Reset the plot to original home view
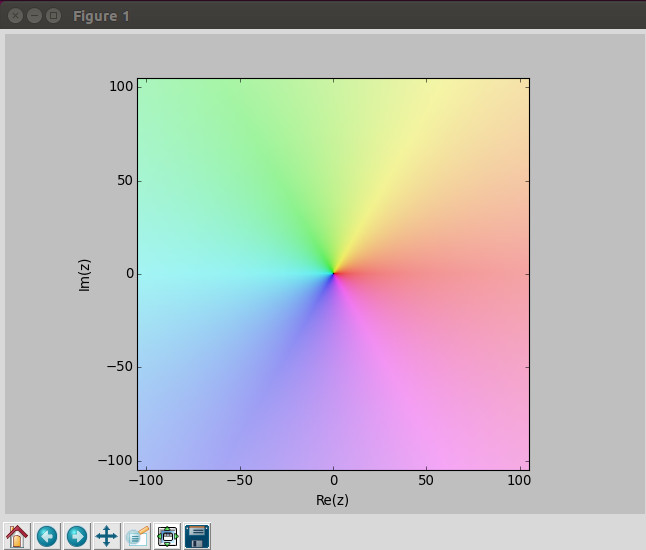This screenshot has width=646, height=550. click(x=17, y=536)
